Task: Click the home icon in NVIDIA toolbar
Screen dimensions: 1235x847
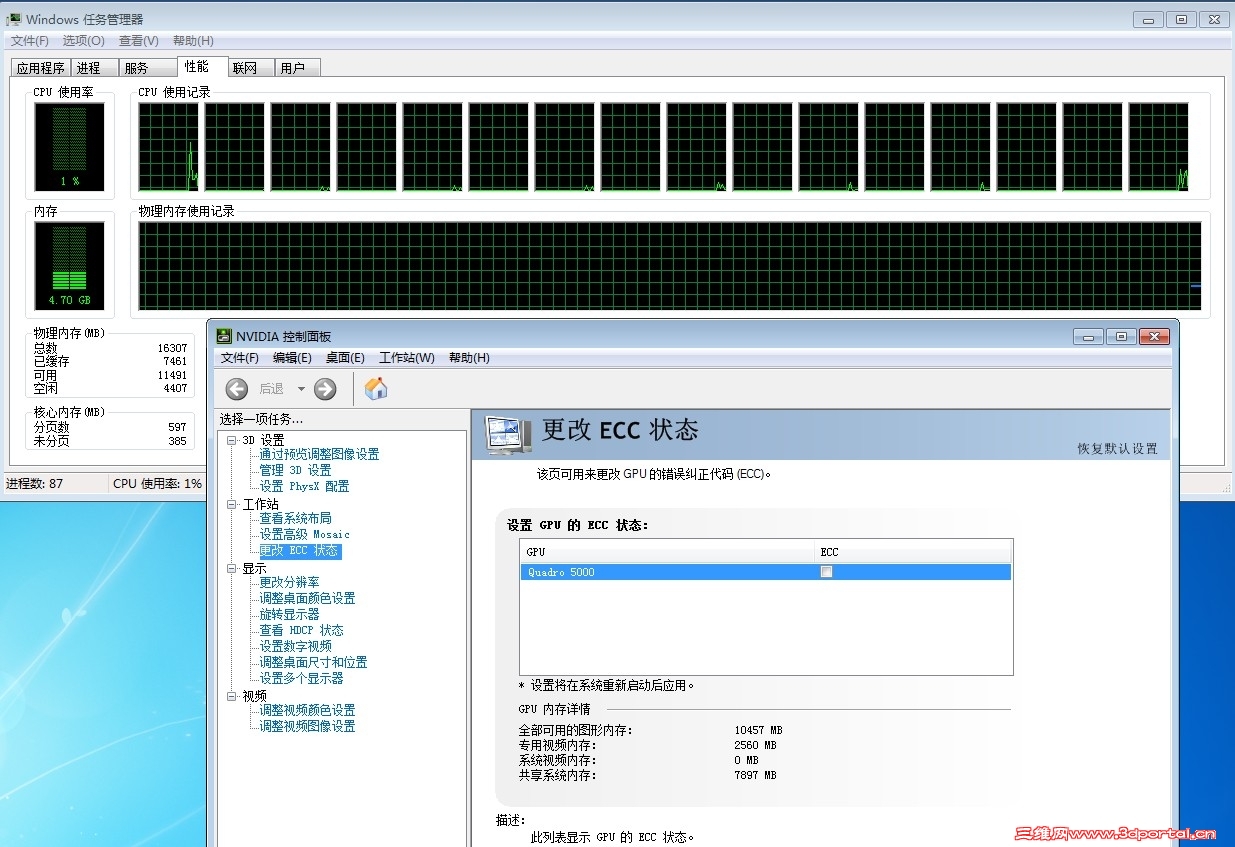Action: pyautogui.click(x=376, y=388)
